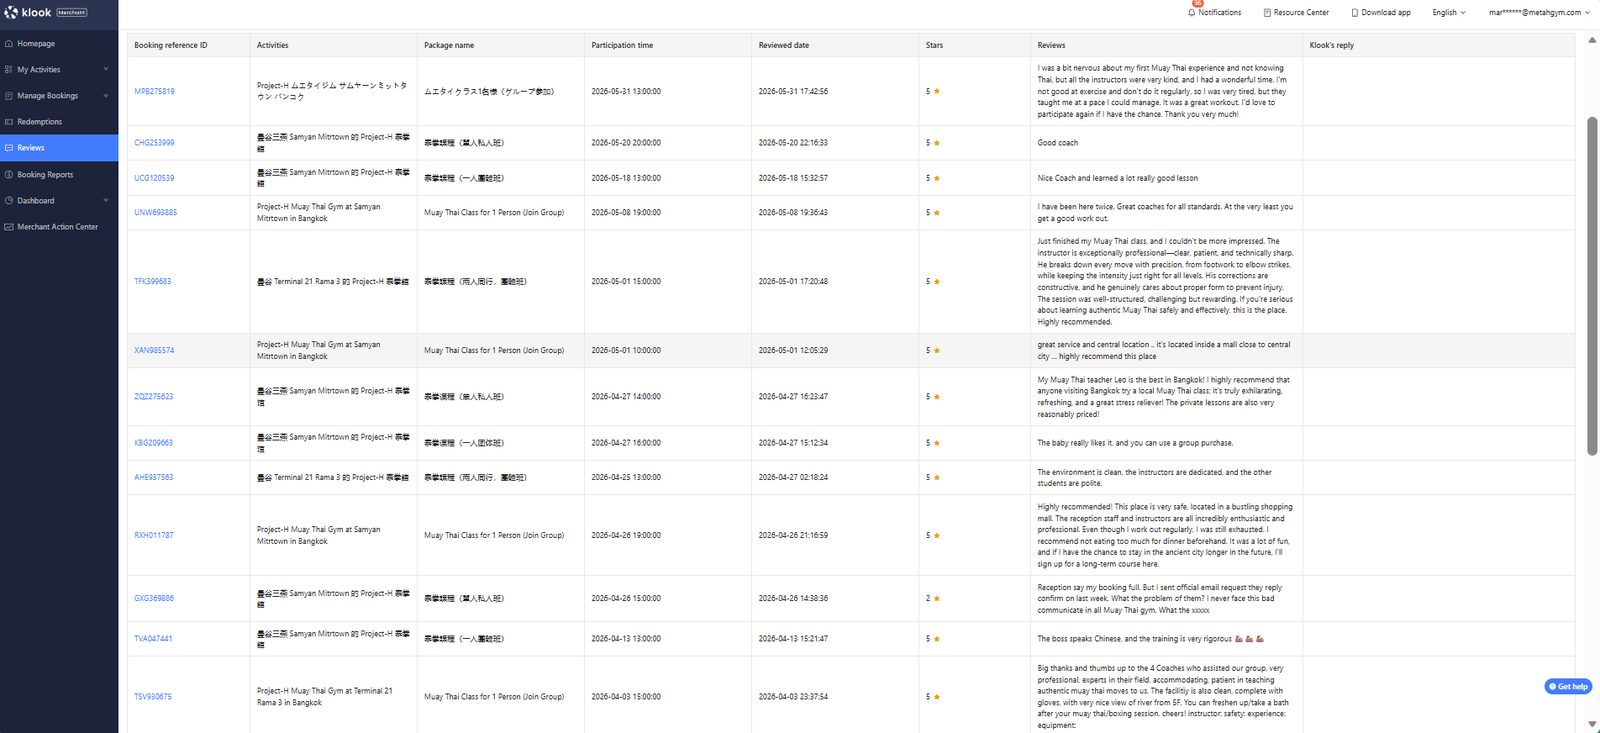This screenshot has height=733, width=1600.
Task: Click the Manage Bookings sidebar icon
Action: [x=9, y=96]
